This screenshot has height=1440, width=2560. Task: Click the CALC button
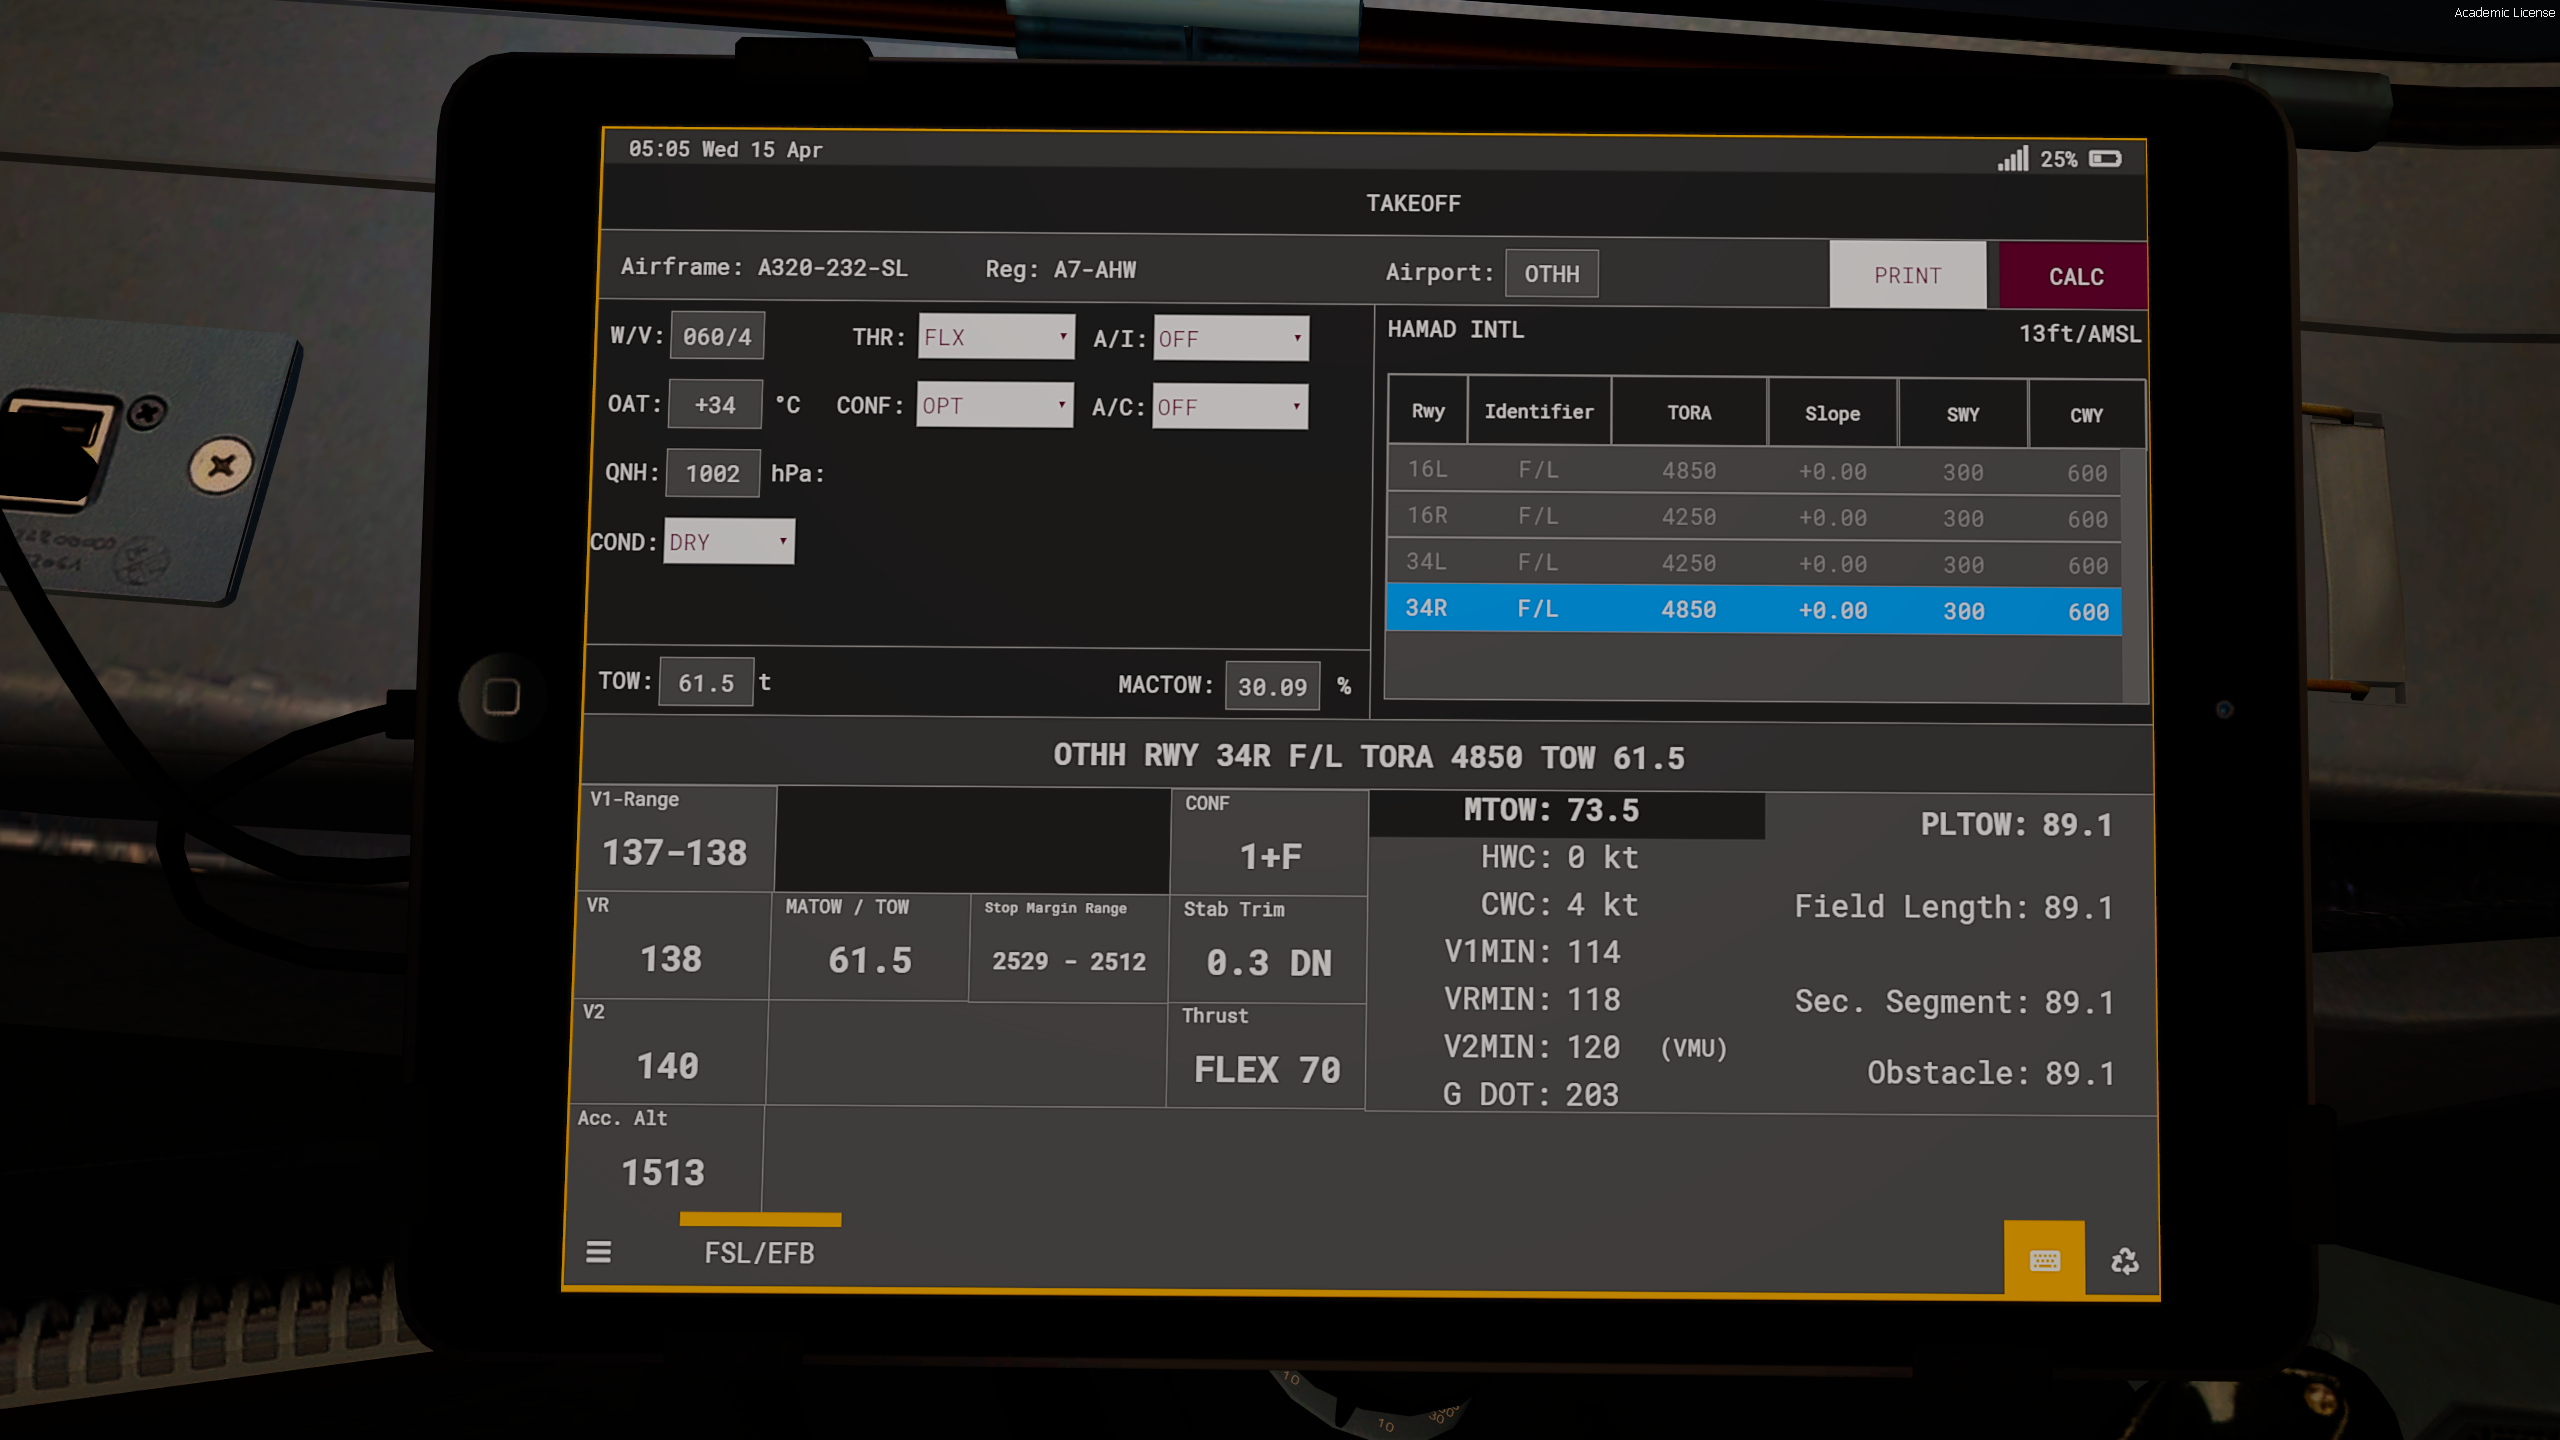[2074, 275]
